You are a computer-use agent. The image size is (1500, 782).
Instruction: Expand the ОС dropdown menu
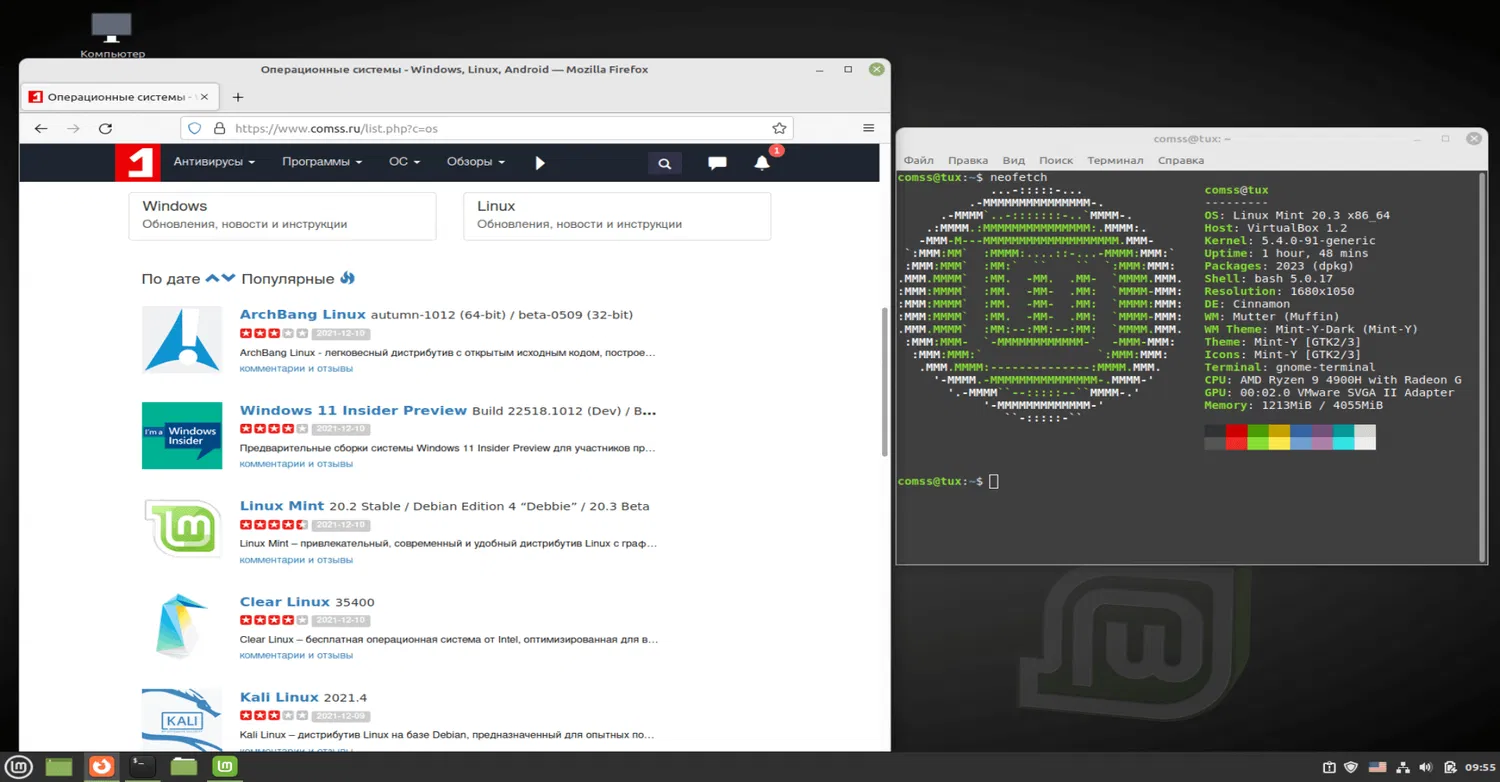404,162
